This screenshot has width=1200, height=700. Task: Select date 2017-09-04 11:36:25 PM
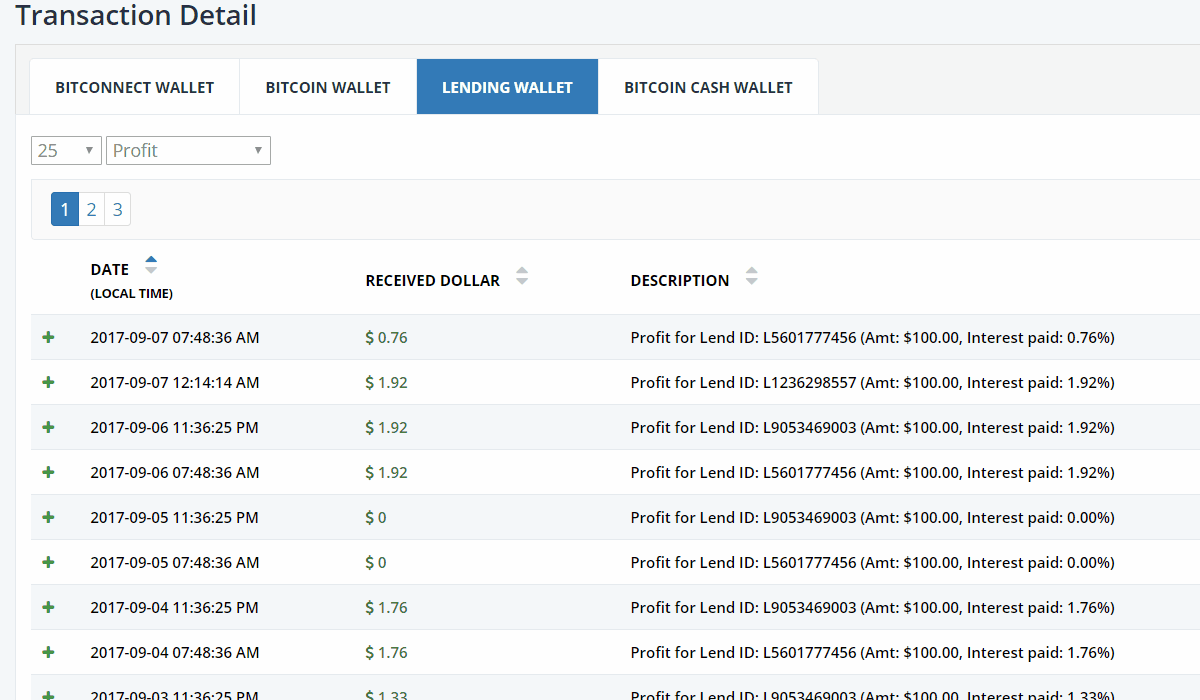tap(175, 608)
